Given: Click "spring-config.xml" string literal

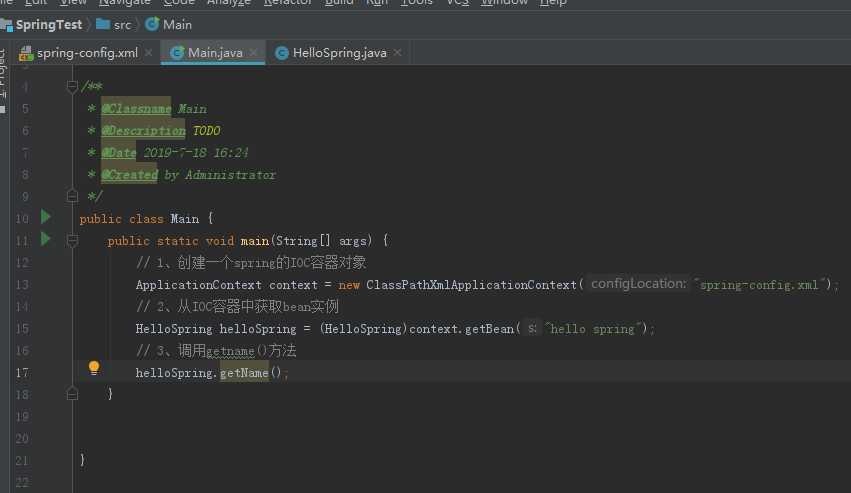Looking at the screenshot, I should (760, 285).
